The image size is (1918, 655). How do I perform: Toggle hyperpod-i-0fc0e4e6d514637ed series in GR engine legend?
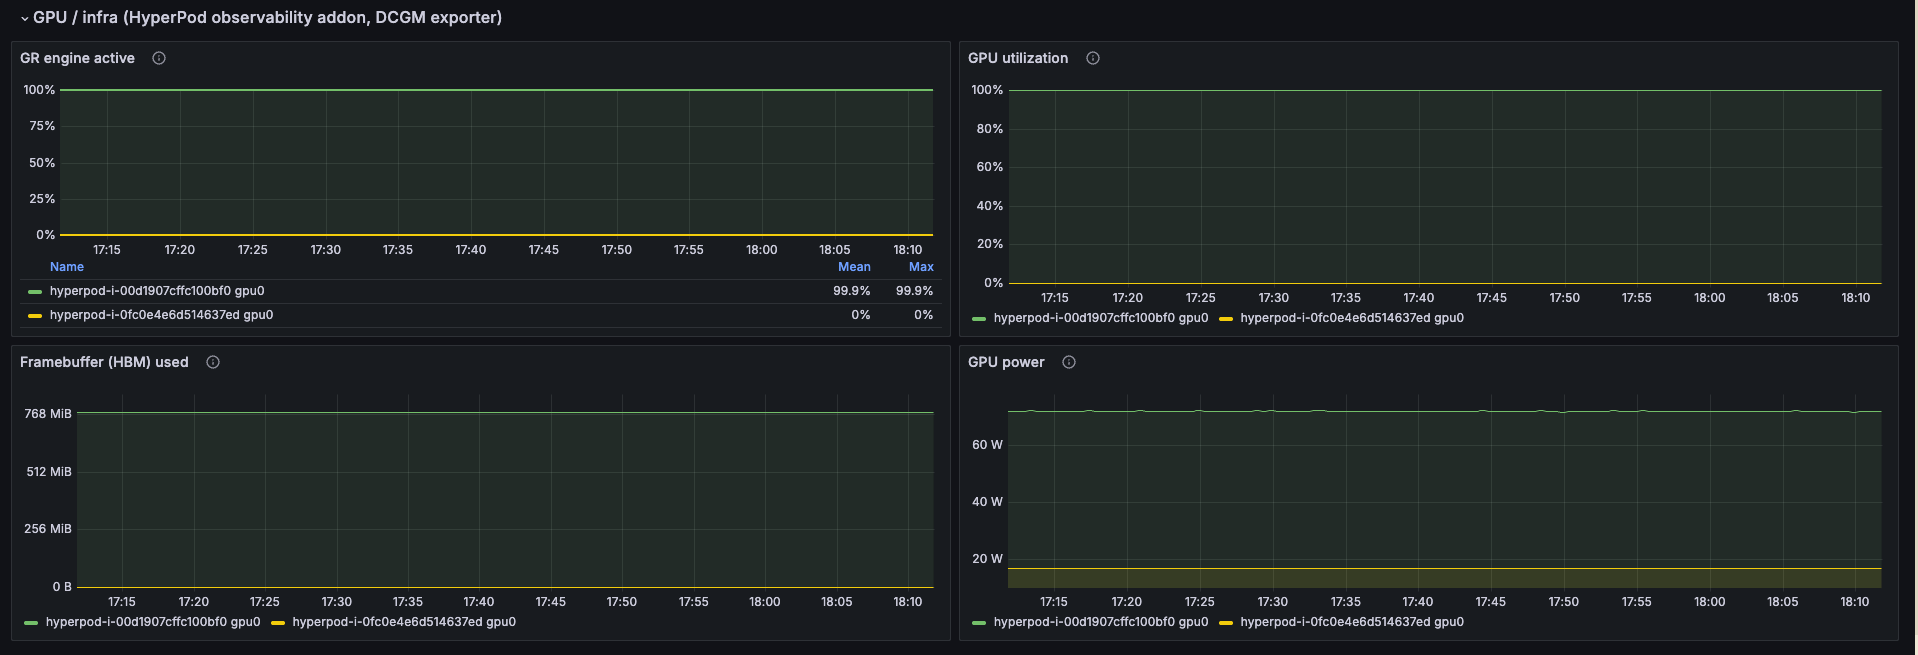161,315
